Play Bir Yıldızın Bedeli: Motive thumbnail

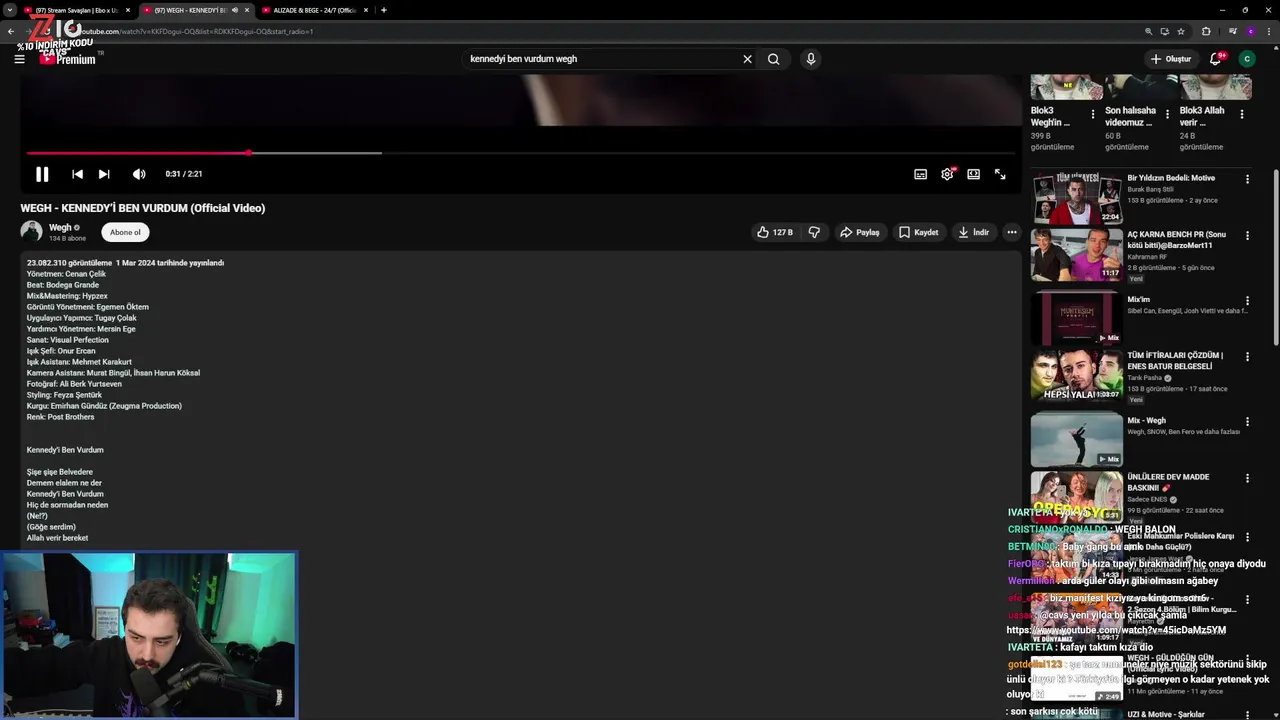pyautogui.click(x=1077, y=197)
